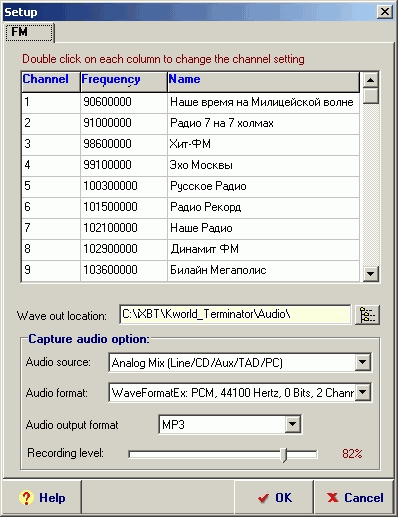Open the folder browse icon for Wave out location
The width and height of the screenshot is (398, 517).
(367, 315)
